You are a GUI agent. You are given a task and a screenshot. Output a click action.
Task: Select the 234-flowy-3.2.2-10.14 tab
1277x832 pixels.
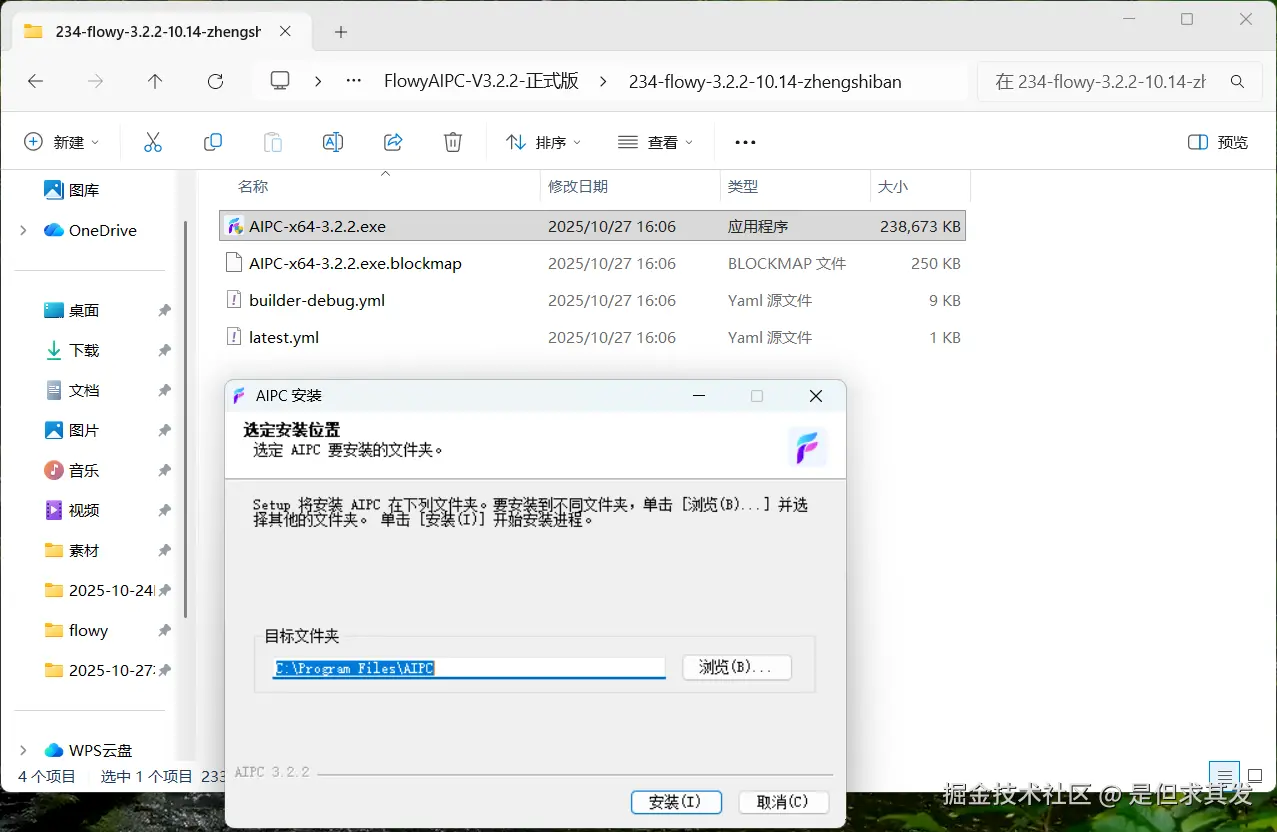[148, 31]
